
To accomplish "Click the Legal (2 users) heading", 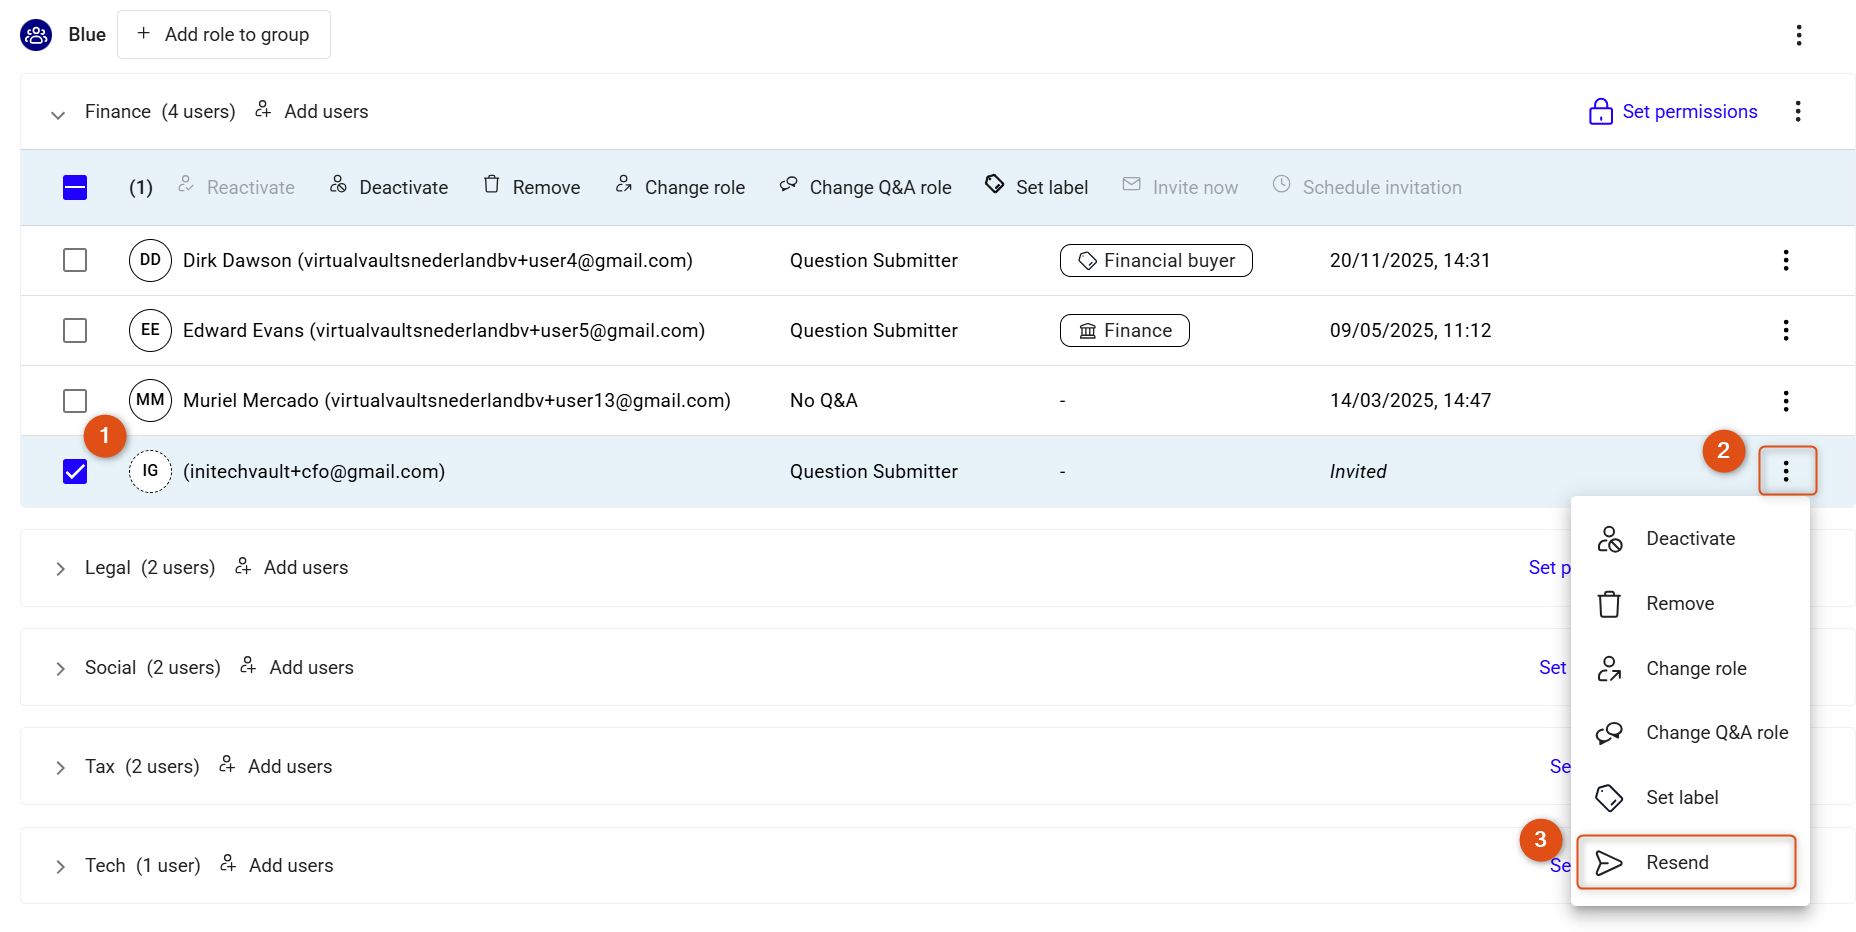I will (150, 567).
